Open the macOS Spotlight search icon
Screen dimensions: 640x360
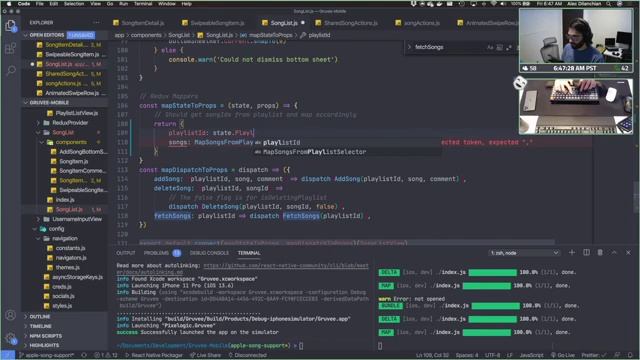[x=609, y=4]
